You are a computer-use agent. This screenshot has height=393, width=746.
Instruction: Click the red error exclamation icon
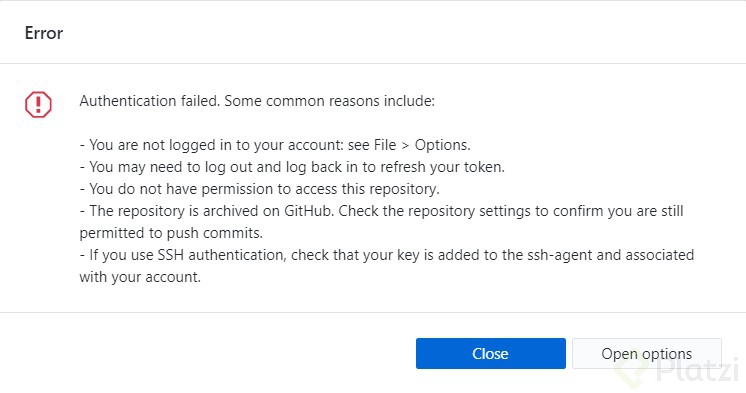click(x=38, y=104)
